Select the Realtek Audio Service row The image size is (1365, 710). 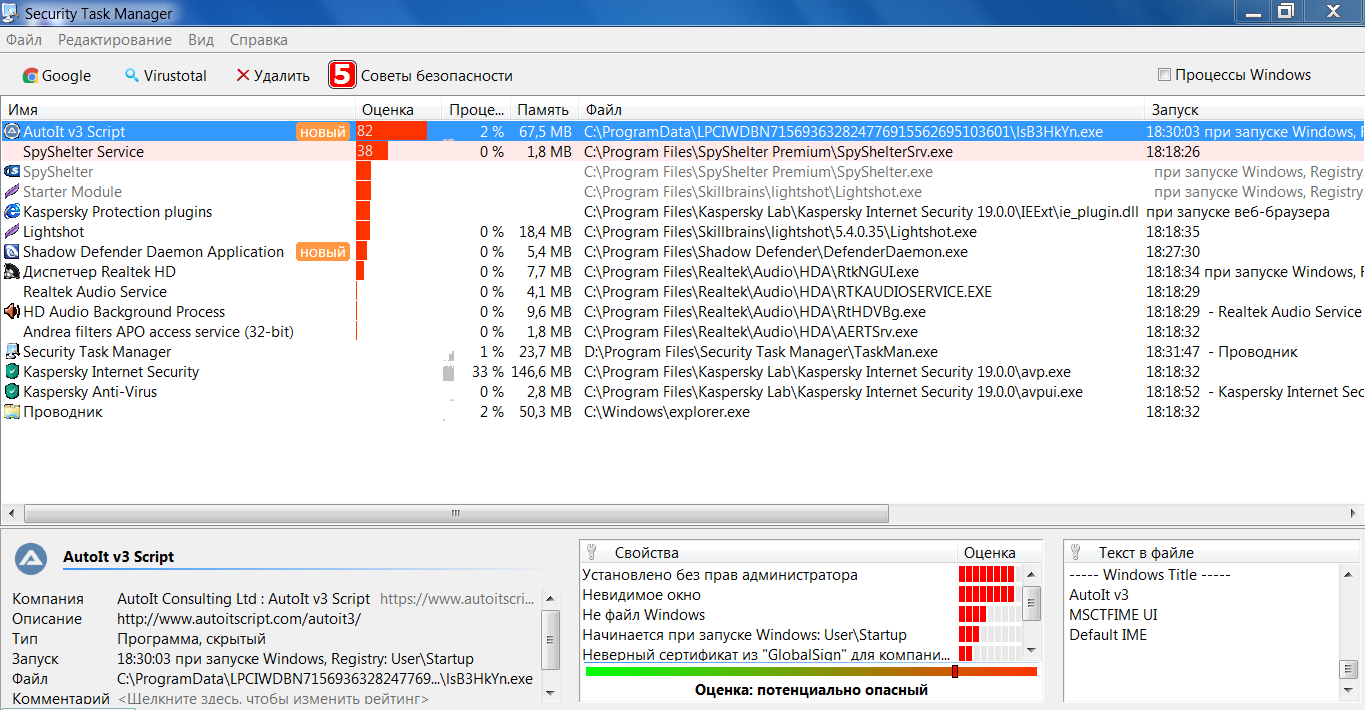[682, 292]
